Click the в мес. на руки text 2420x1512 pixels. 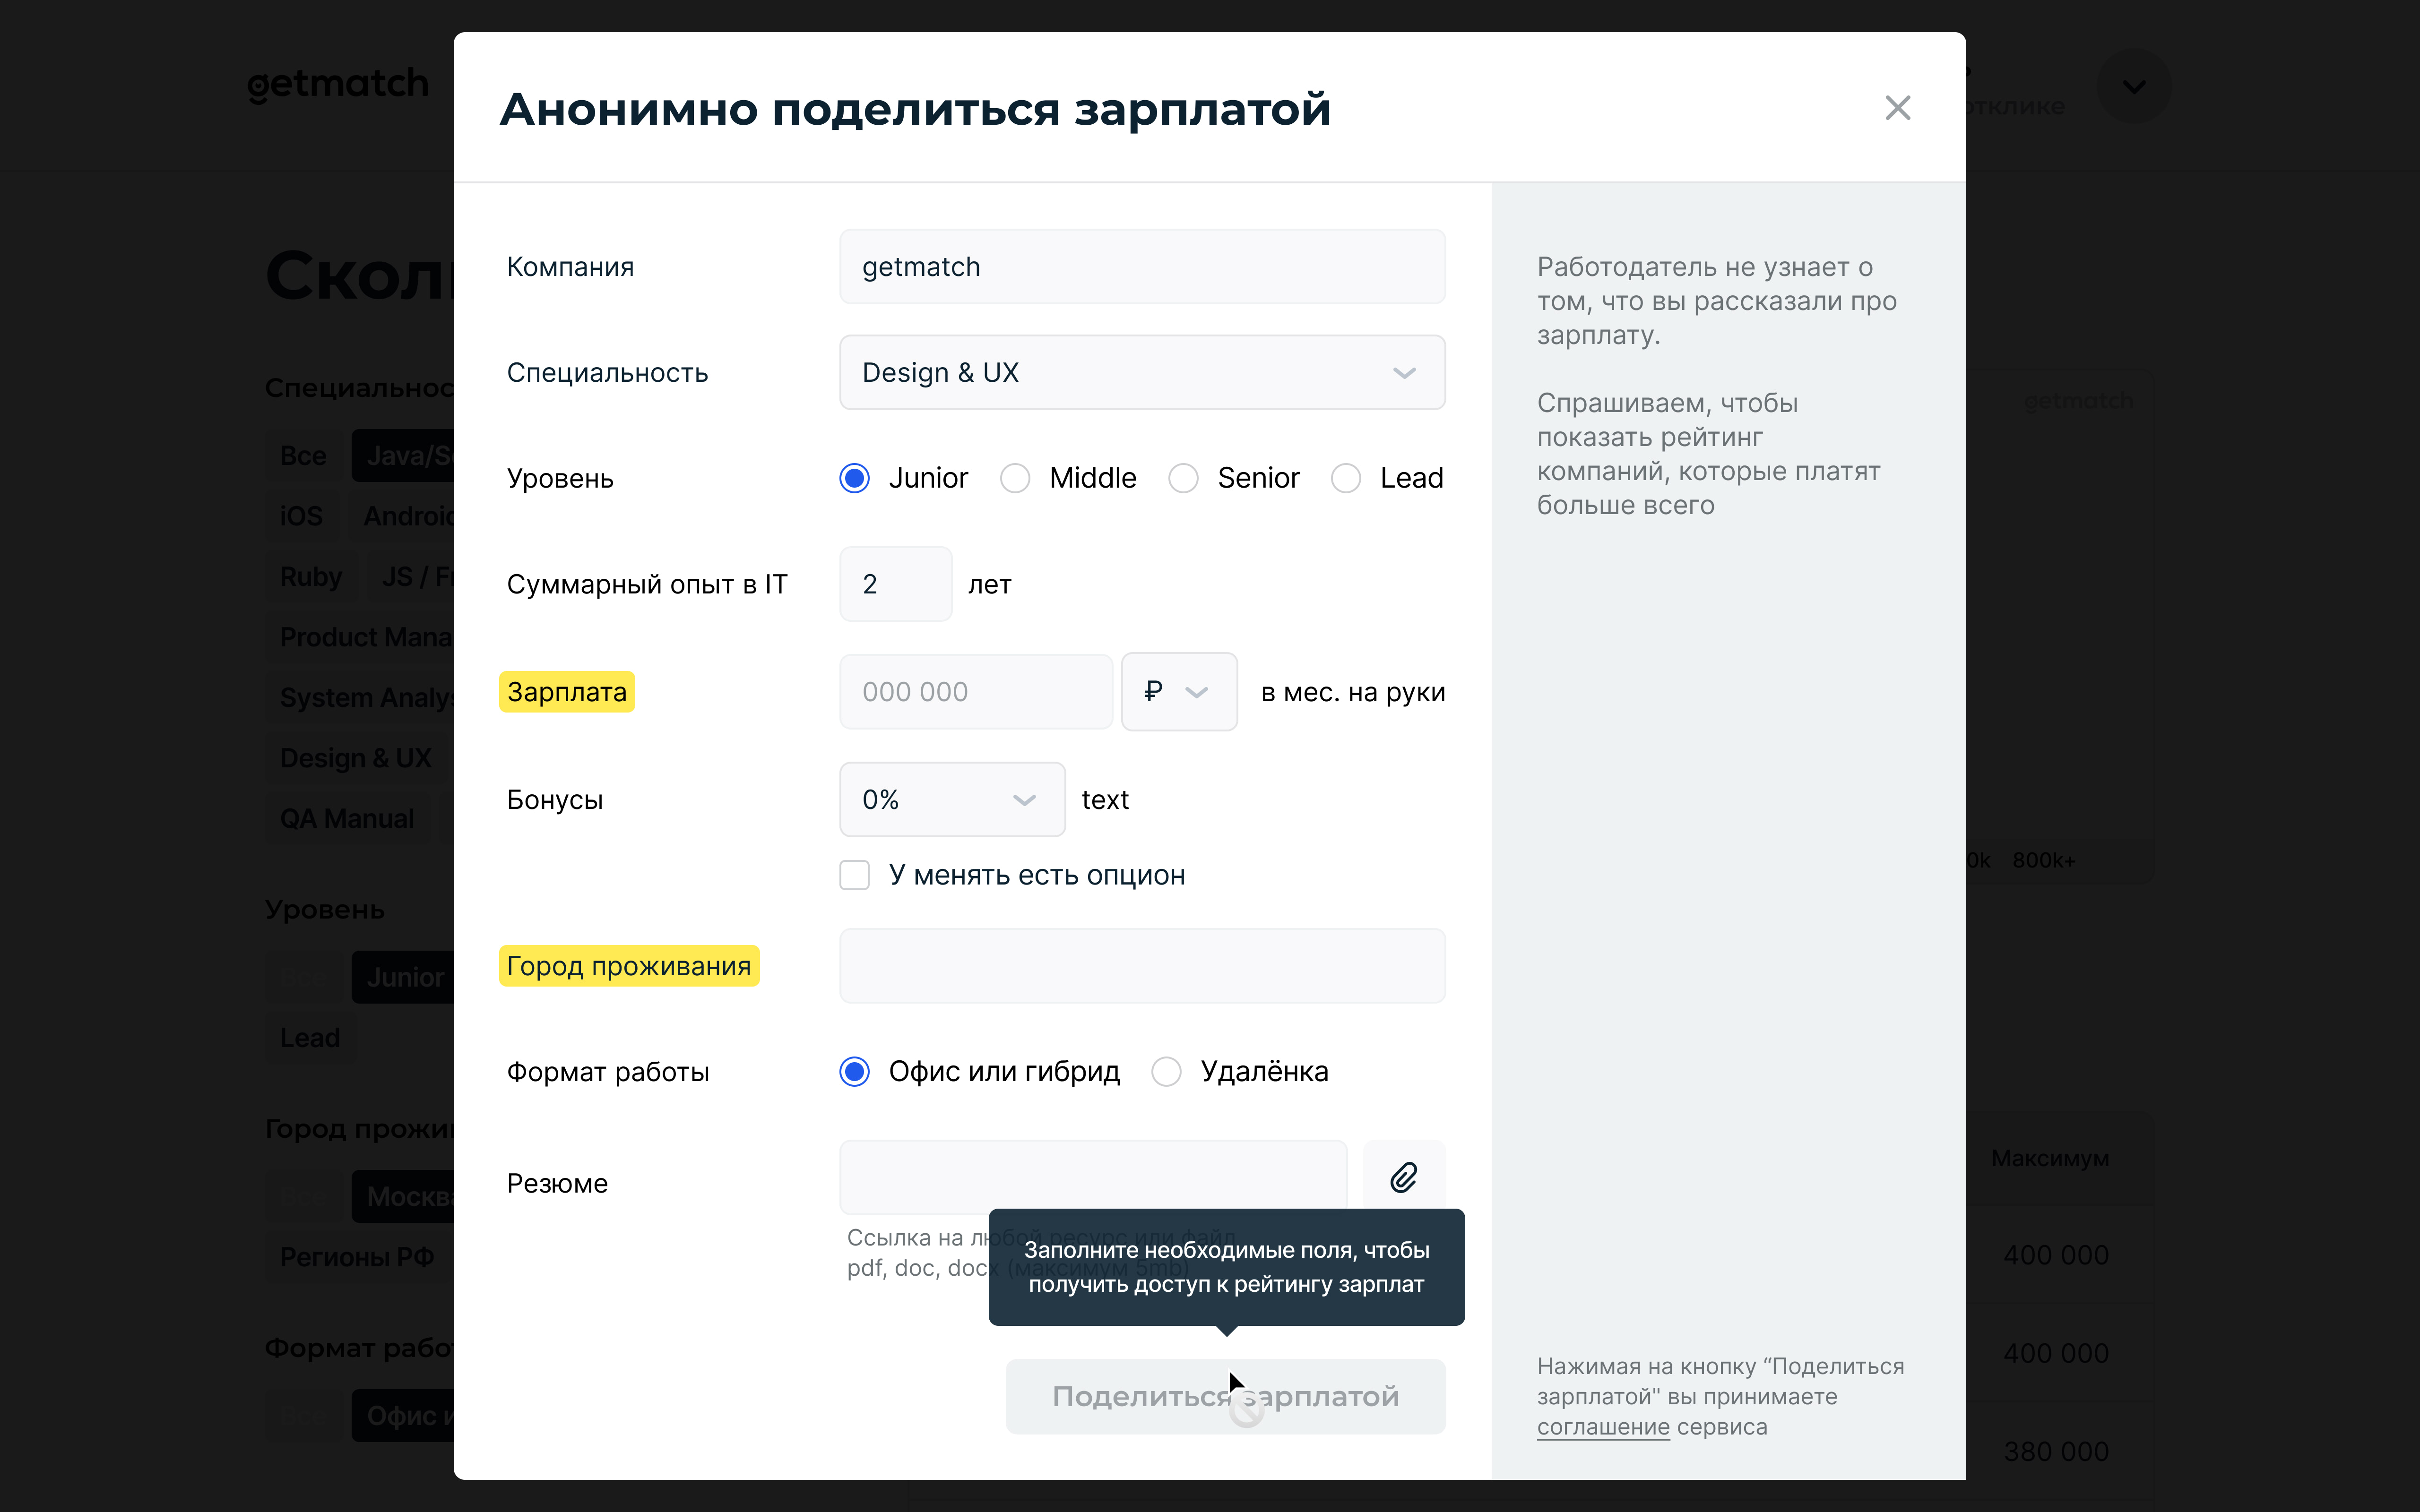(x=1353, y=692)
